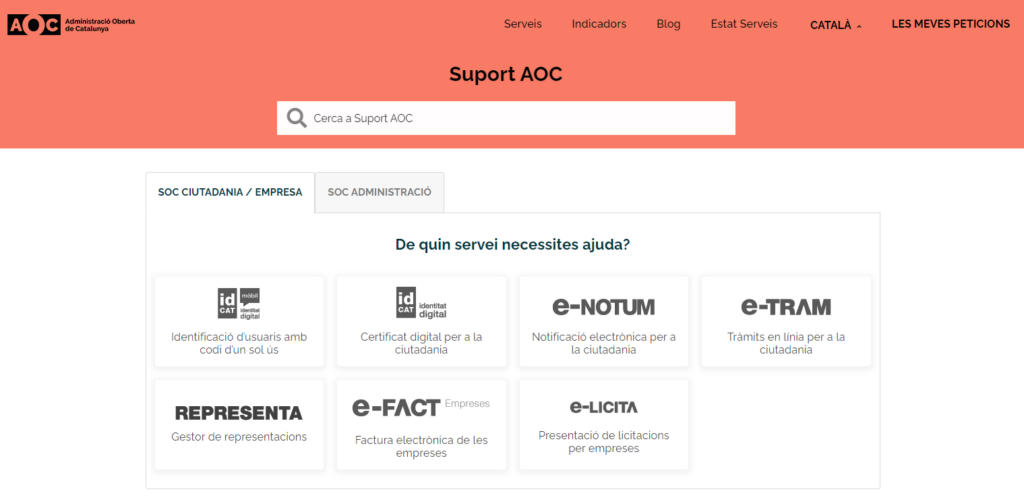Image resolution: width=1024 pixels, height=504 pixels.
Task: Open the idCAT certificate logo
Action: tap(421, 302)
